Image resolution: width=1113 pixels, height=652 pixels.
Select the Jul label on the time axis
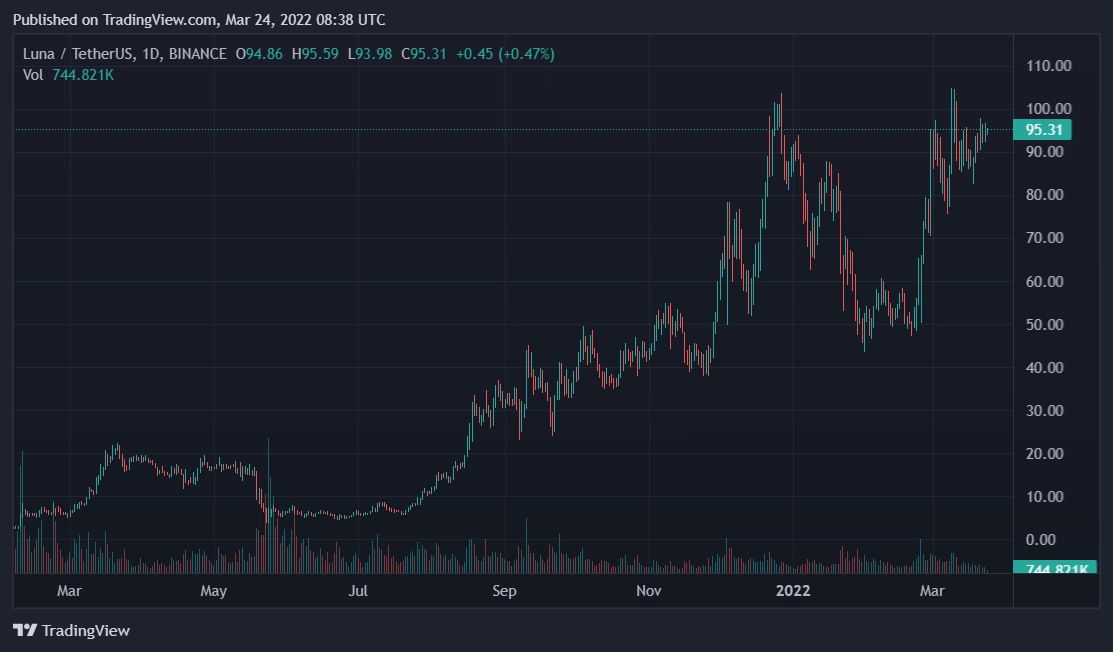[x=358, y=591]
